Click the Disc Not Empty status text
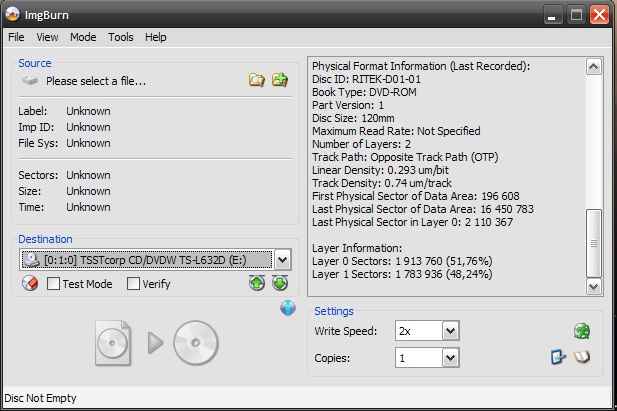This screenshot has width=617, height=411. click(40, 398)
